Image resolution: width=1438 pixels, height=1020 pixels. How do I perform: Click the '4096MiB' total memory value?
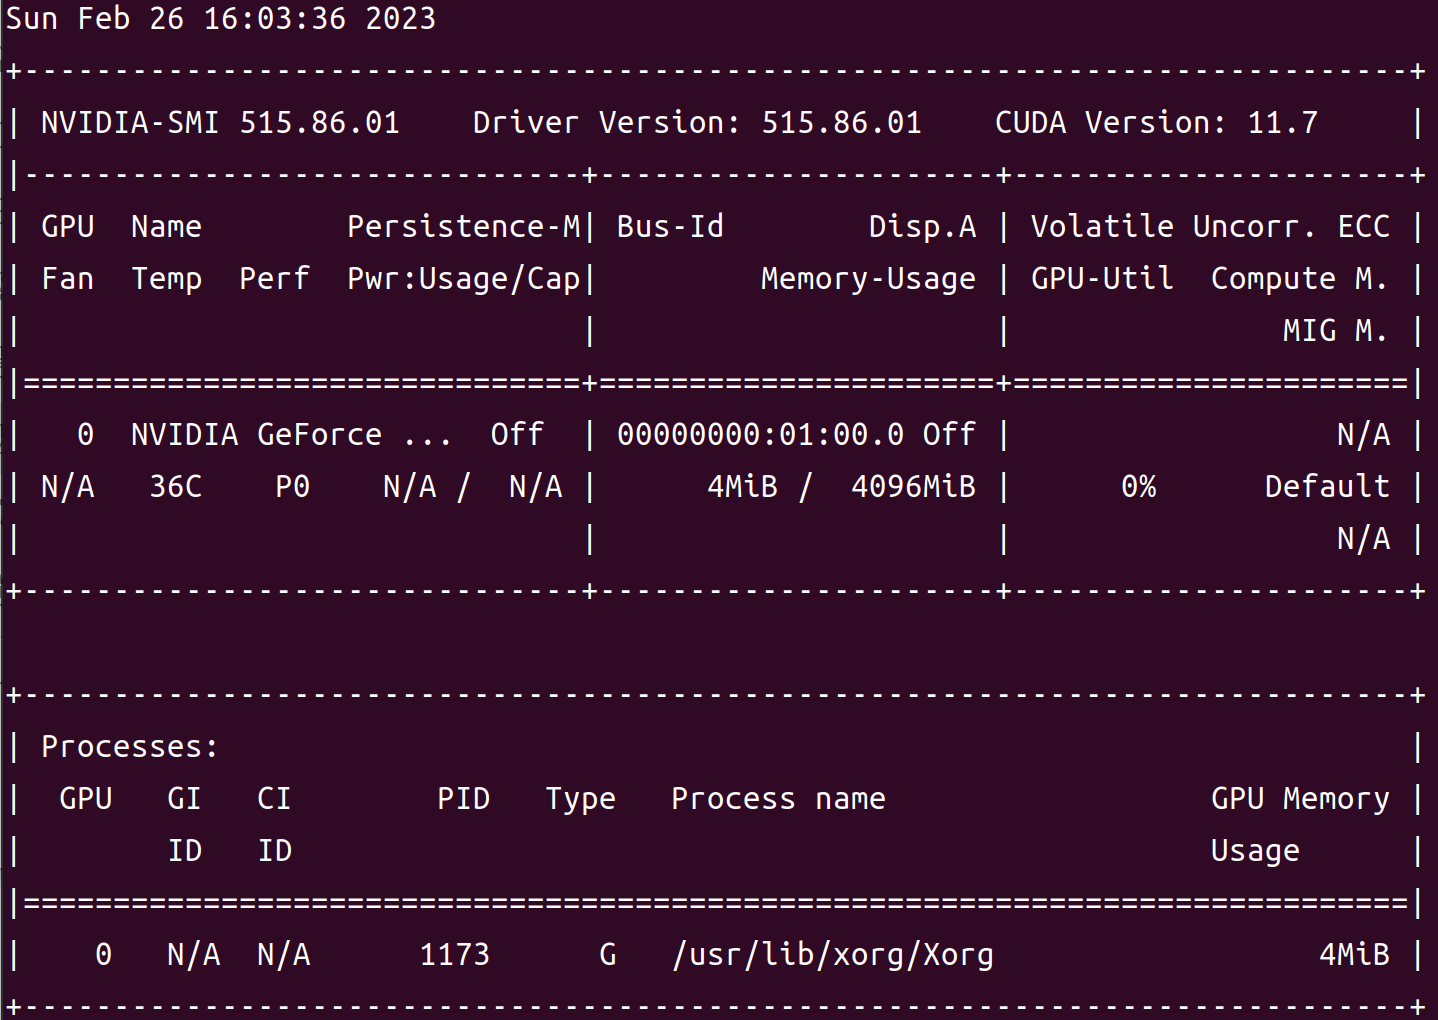click(913, 487)
